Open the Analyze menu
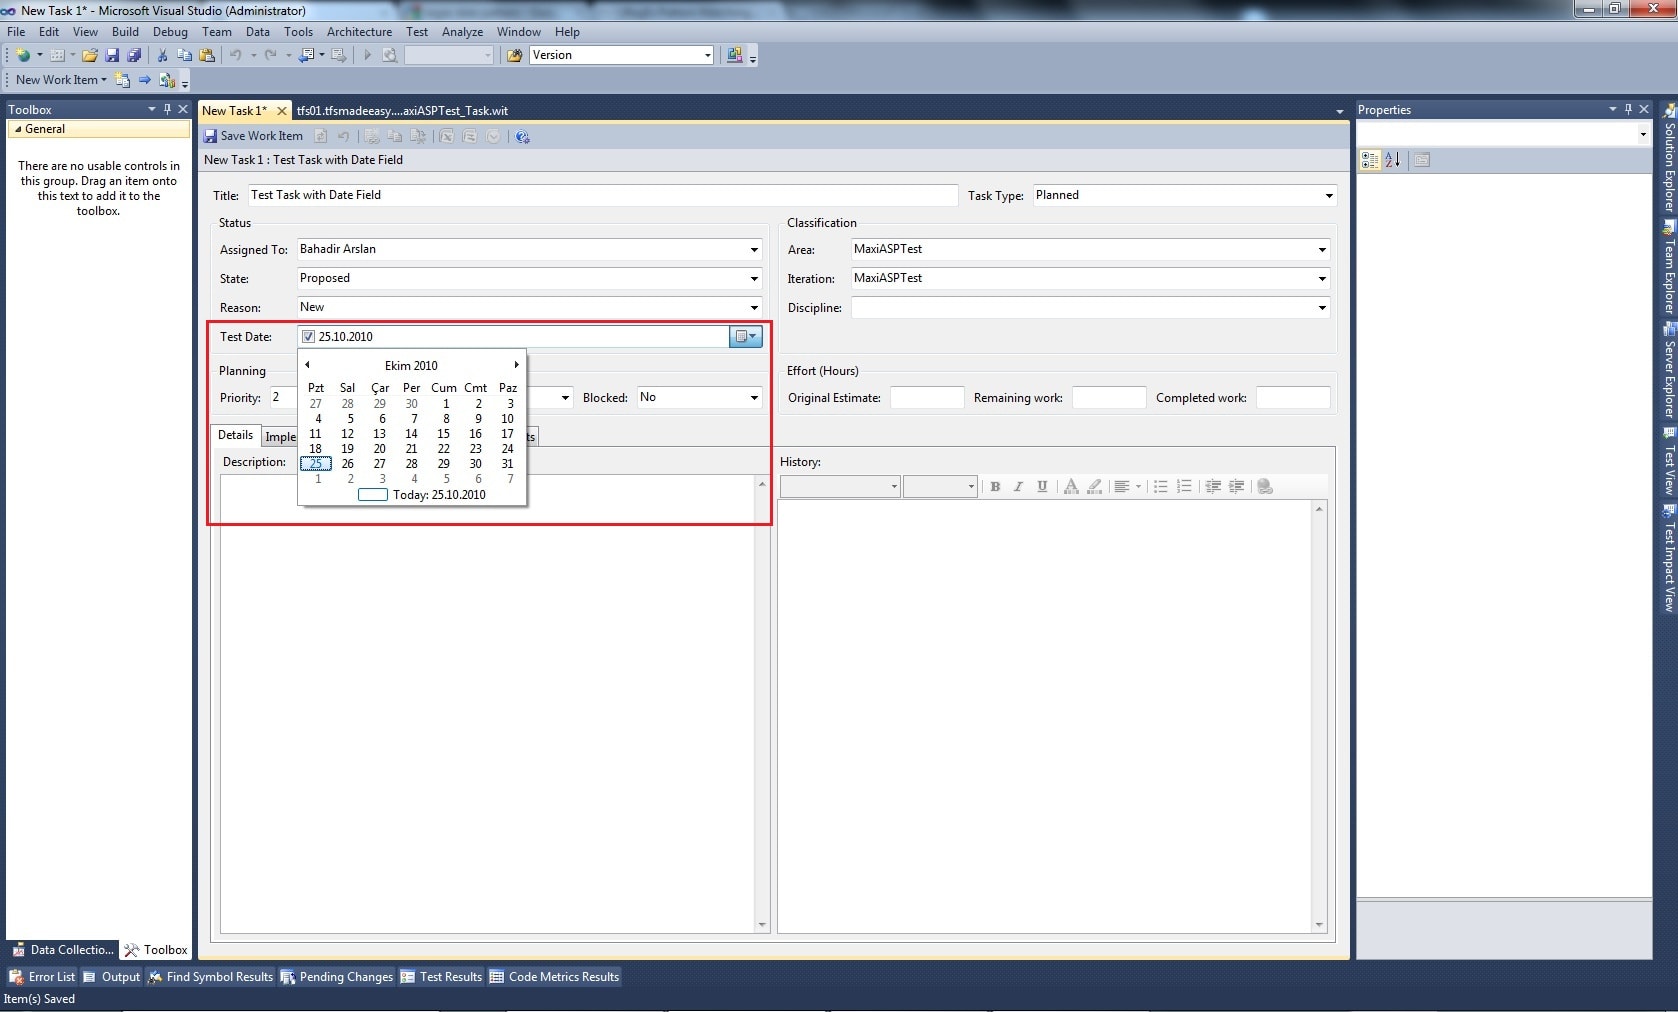1678x1012 pixels. click(x=462, y=32)
